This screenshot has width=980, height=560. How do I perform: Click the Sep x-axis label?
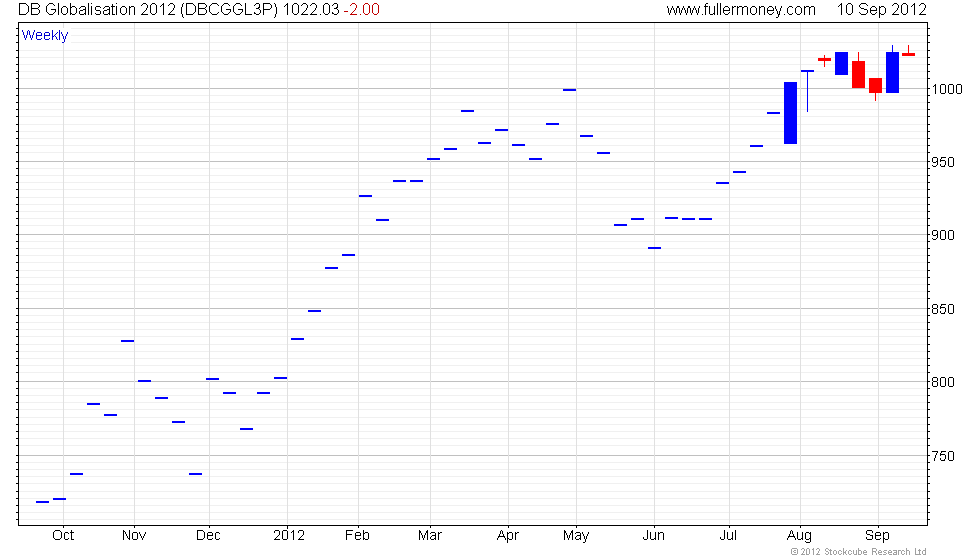point(877,536)
